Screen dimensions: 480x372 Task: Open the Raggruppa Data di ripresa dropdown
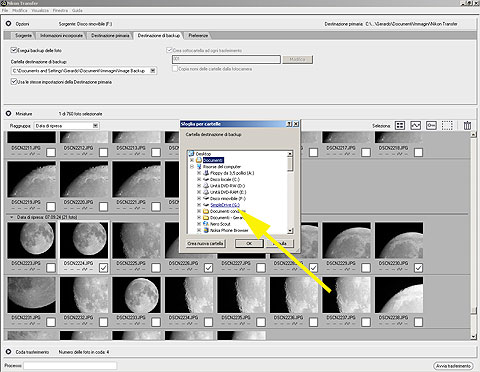pyautogui.click(x=95, y=126)
